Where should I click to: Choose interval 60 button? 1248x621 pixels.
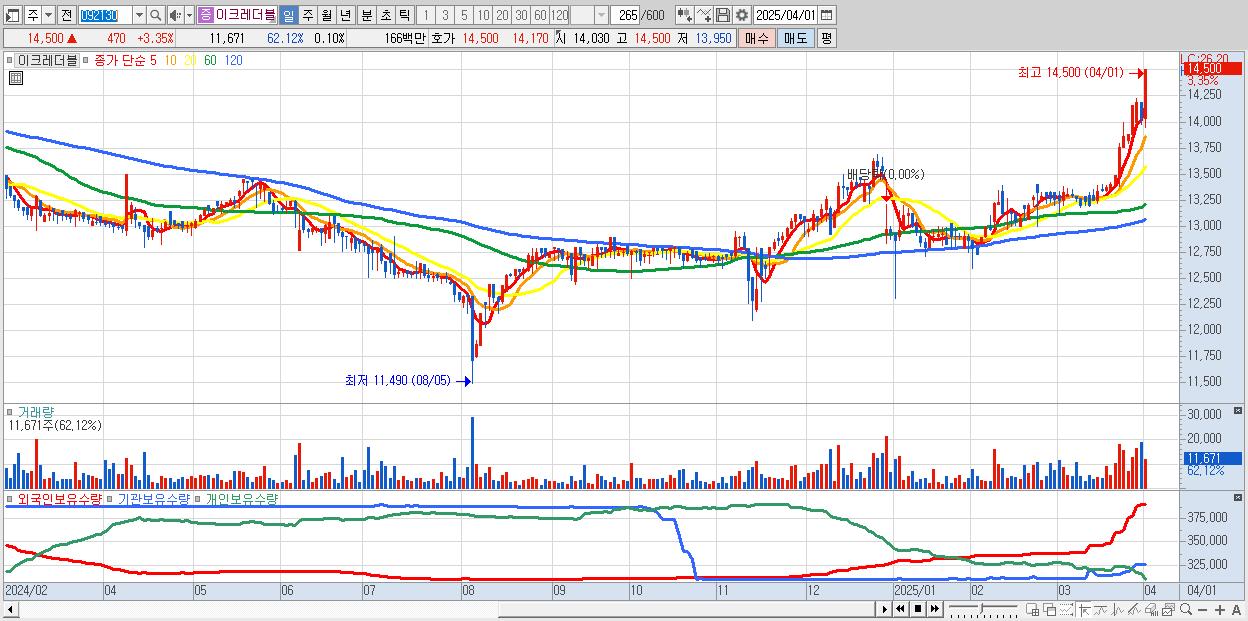(x=540, y=15)
